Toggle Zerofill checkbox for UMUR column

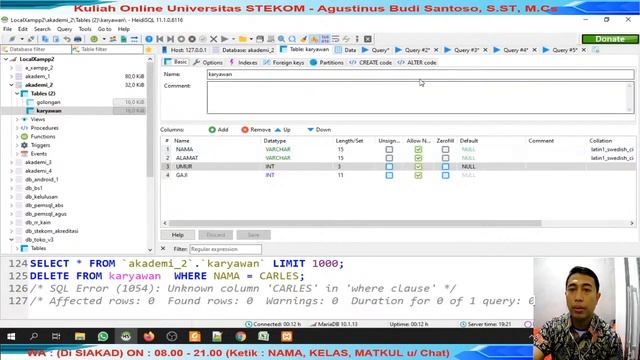pos(445,167)
